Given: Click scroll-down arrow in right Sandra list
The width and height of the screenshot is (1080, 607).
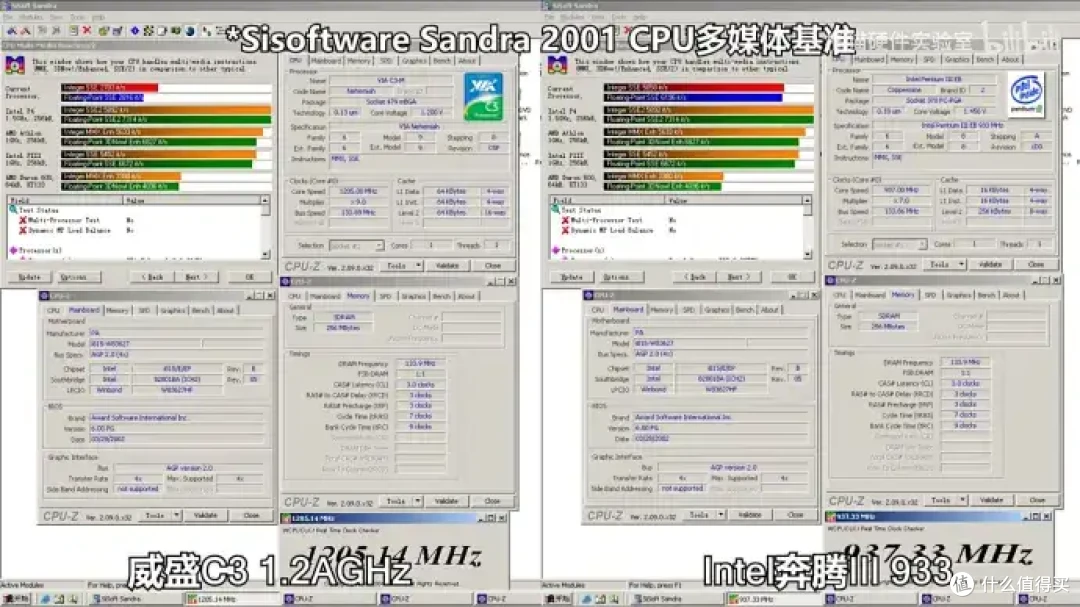Looking at the screenshot, I should tap(807, 254).
